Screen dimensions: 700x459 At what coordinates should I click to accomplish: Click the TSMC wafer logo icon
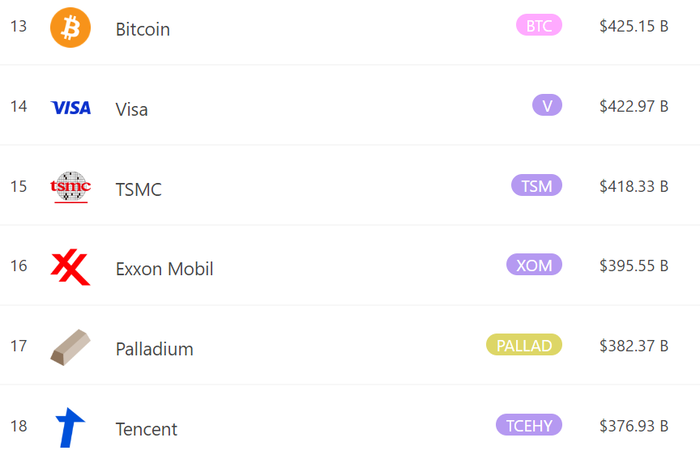(71, 187)
